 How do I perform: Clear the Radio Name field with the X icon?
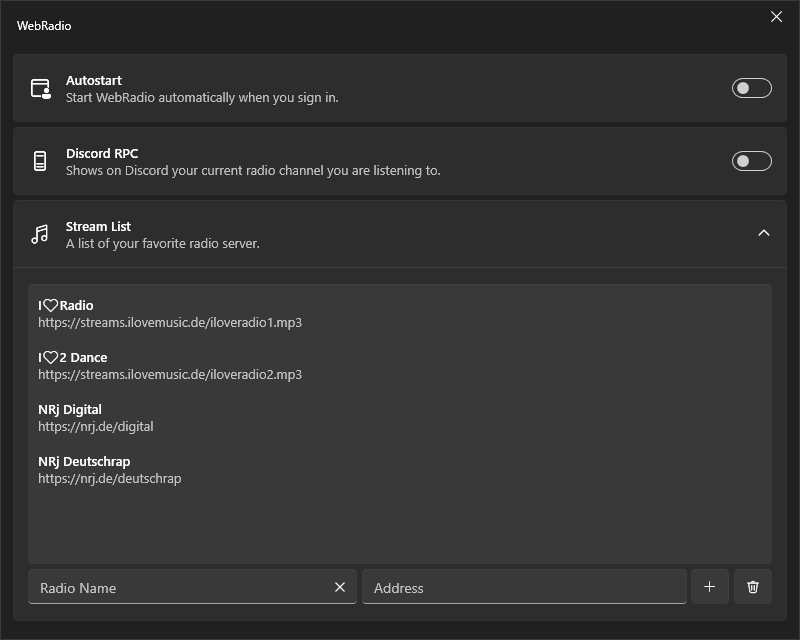(x=340, y=587)
